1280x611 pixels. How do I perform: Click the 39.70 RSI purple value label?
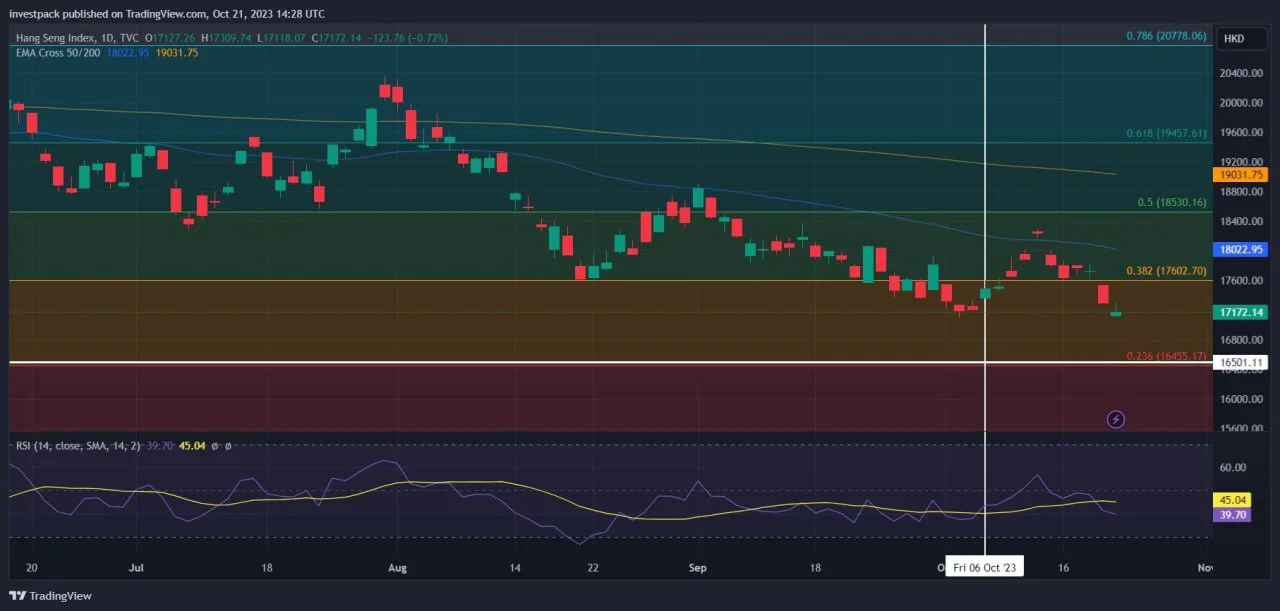pyautogui.click(x=1231, y=515)
